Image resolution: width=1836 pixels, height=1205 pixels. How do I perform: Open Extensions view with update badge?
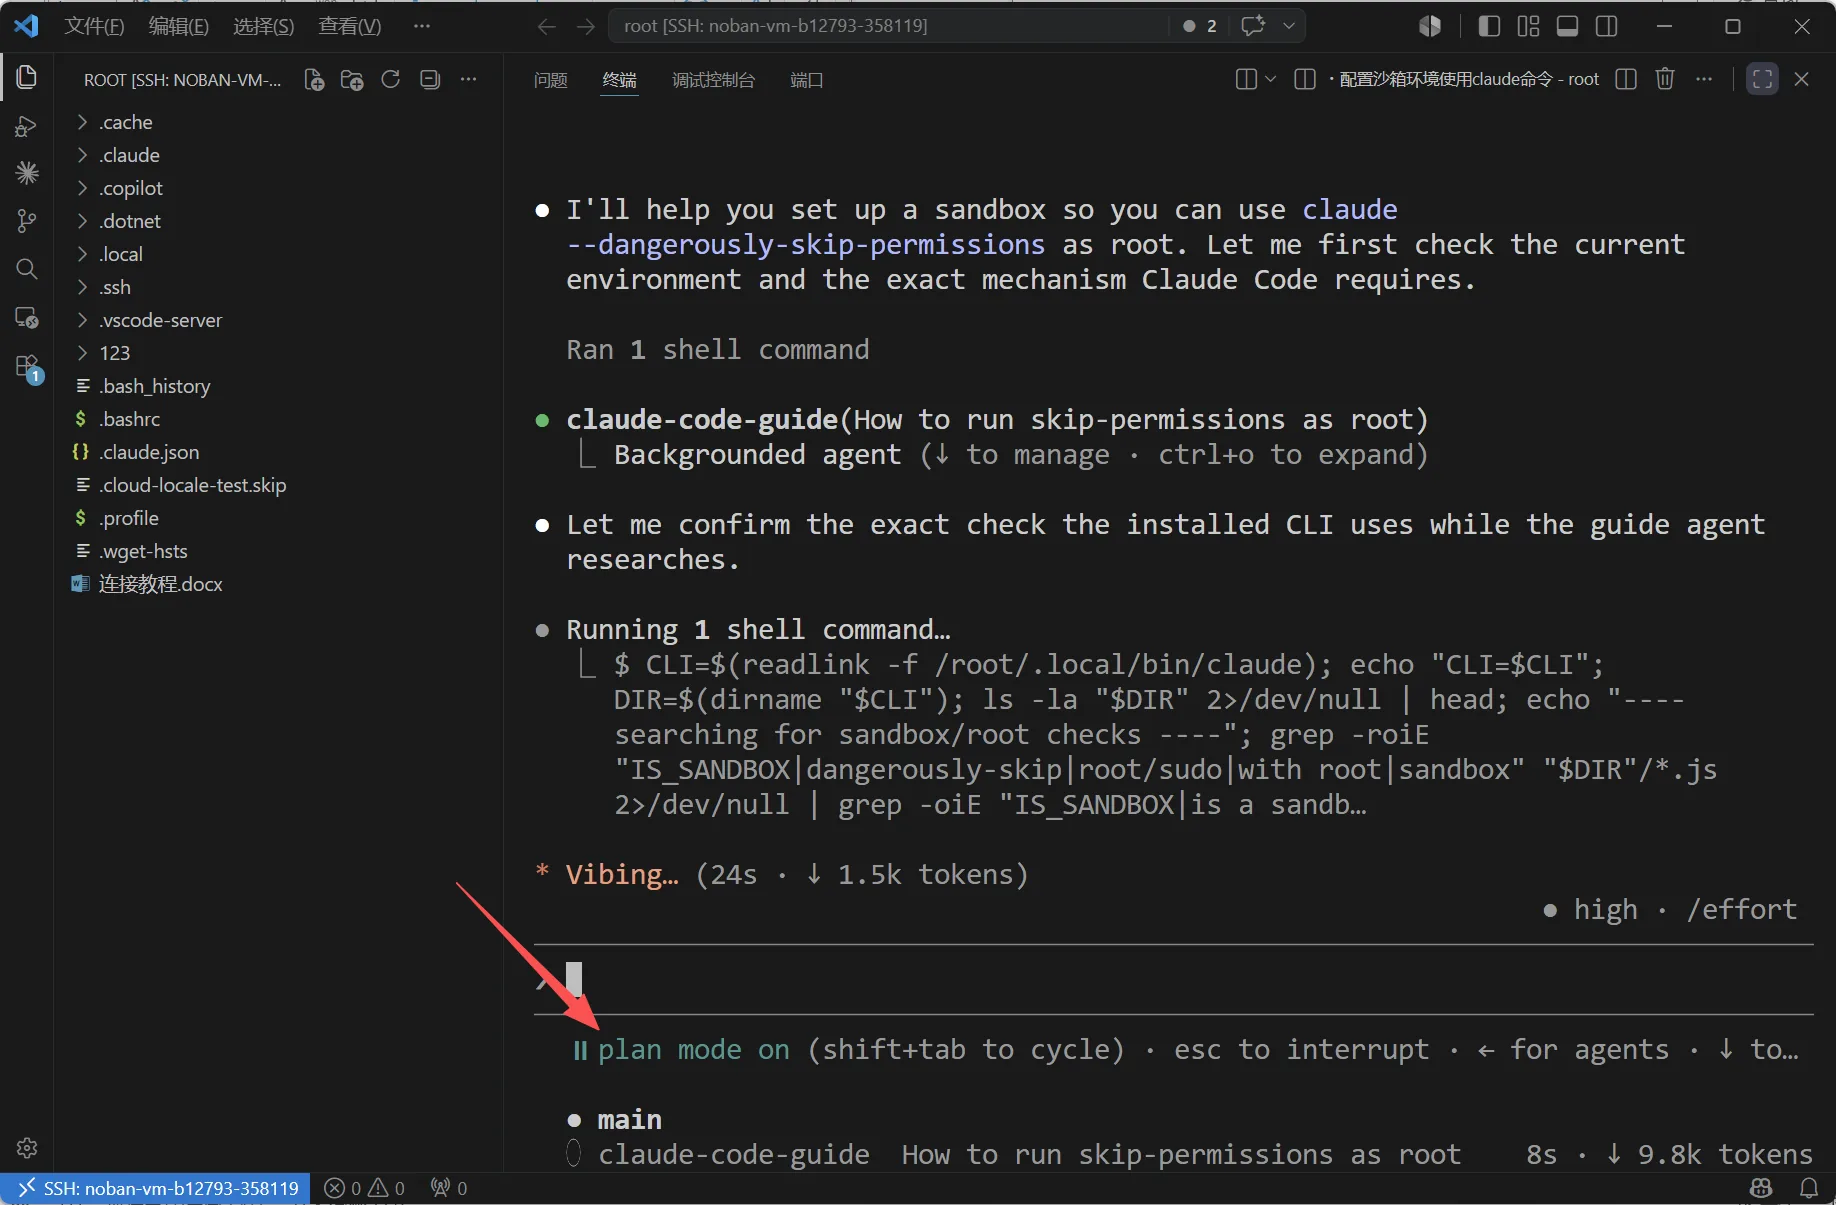pyautogui.click(x=27, y=367)
